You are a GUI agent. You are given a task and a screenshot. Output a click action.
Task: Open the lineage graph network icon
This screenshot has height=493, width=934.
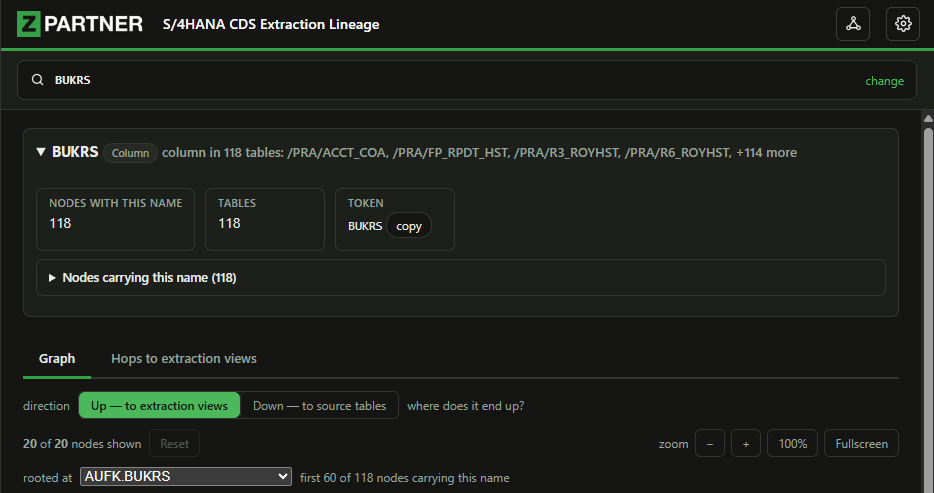click(852, 24)
